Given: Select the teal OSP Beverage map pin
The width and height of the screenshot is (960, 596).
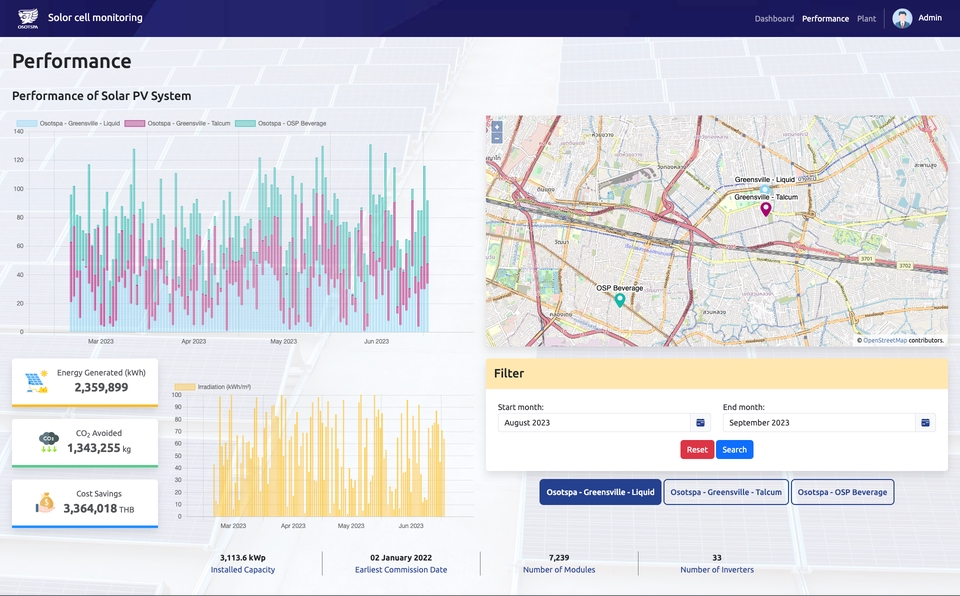Looking at the screenshot, I should point(620,300).
